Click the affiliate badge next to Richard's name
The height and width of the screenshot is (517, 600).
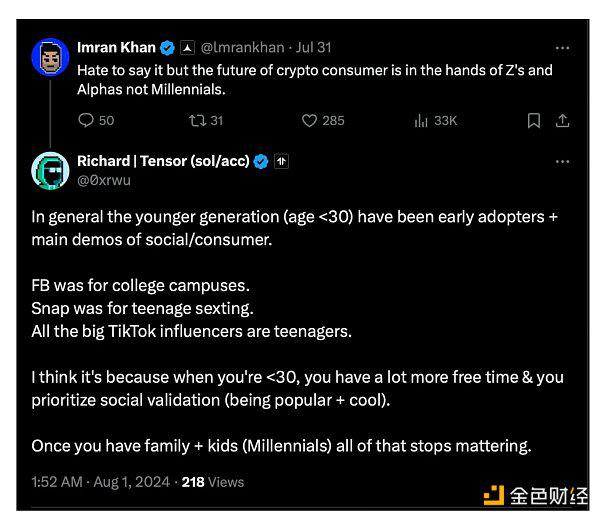pyautogui.click(x=281, y=161)
